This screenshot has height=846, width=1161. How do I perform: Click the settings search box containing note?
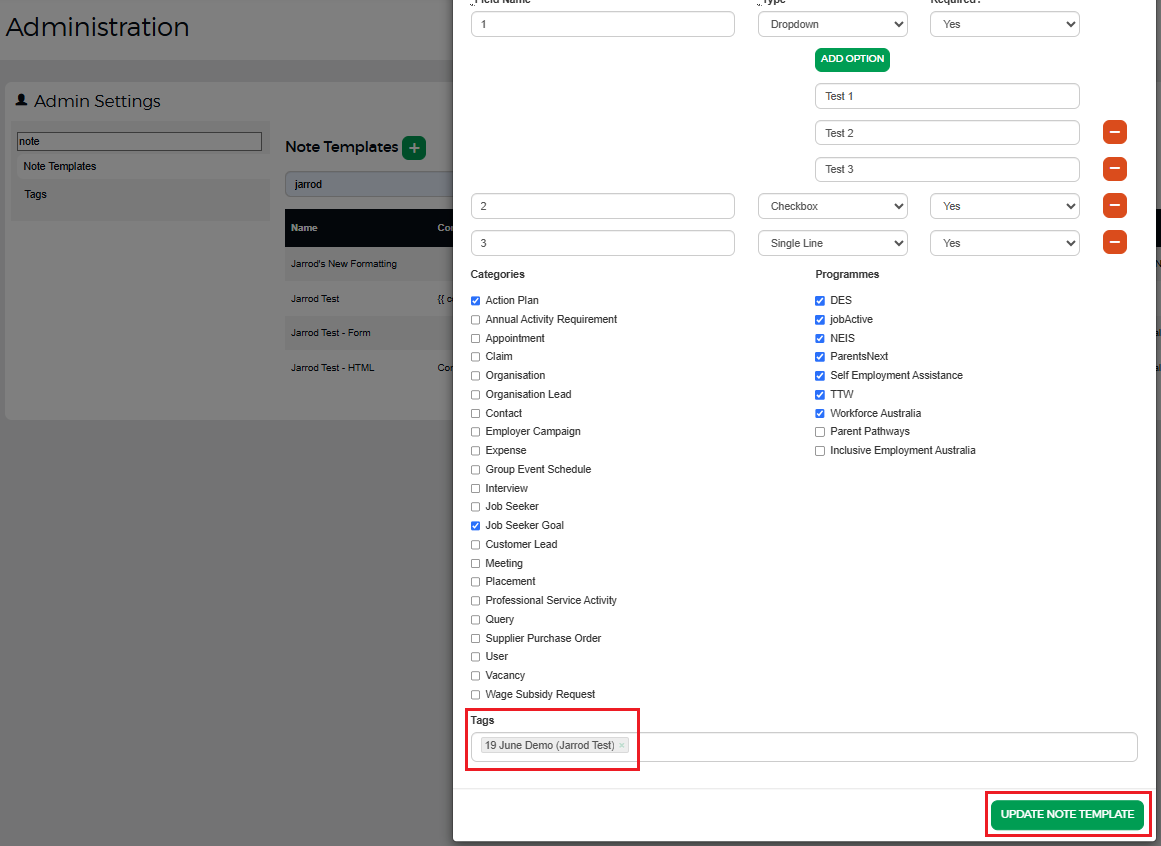click(x=139, y=141)
